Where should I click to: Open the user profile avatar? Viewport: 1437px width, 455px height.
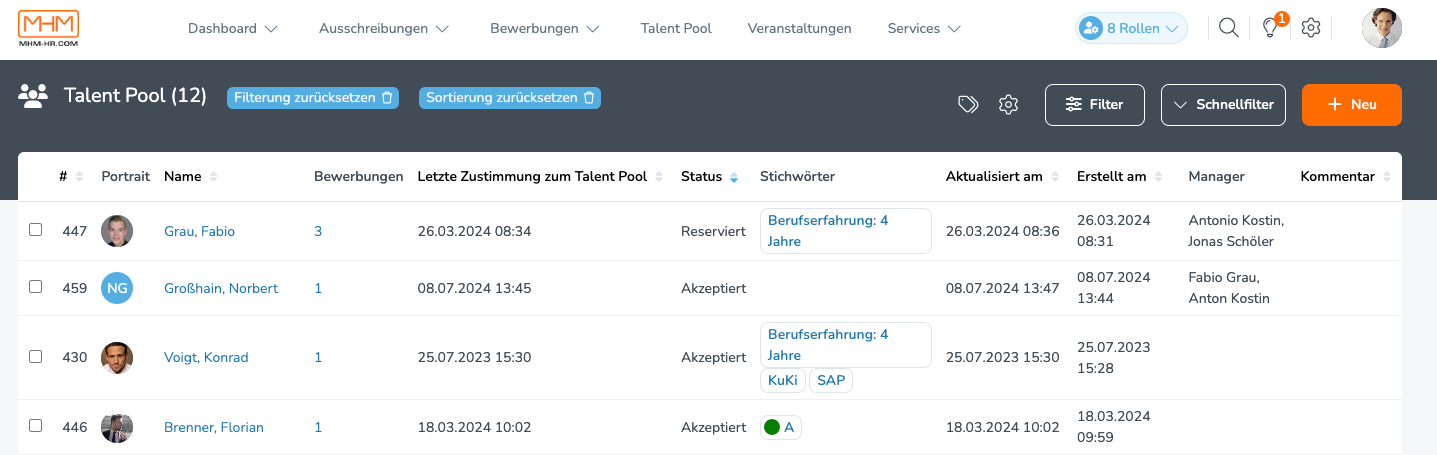click(1382, 28)
